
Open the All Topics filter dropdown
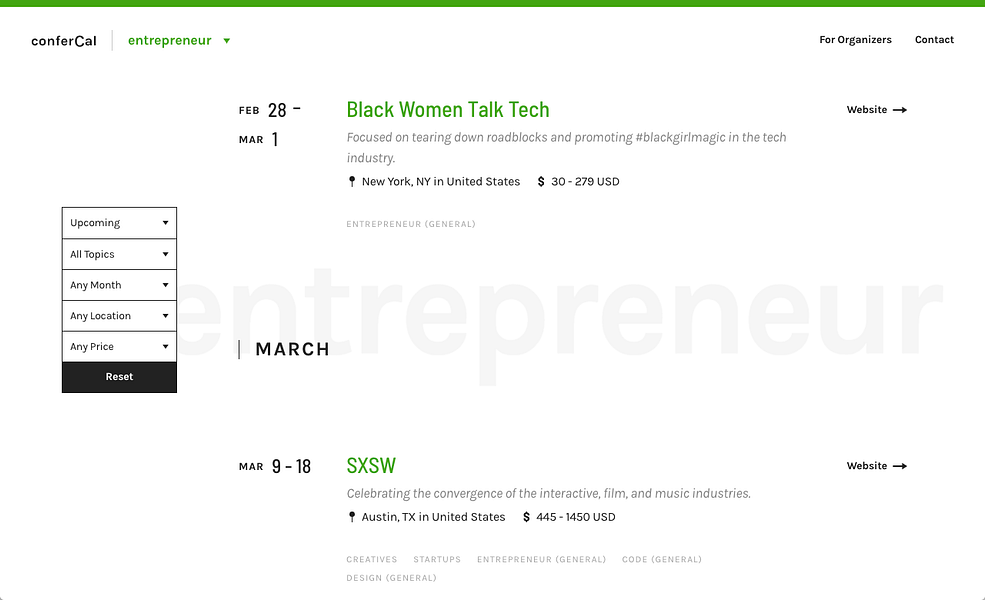coord(119,254)
